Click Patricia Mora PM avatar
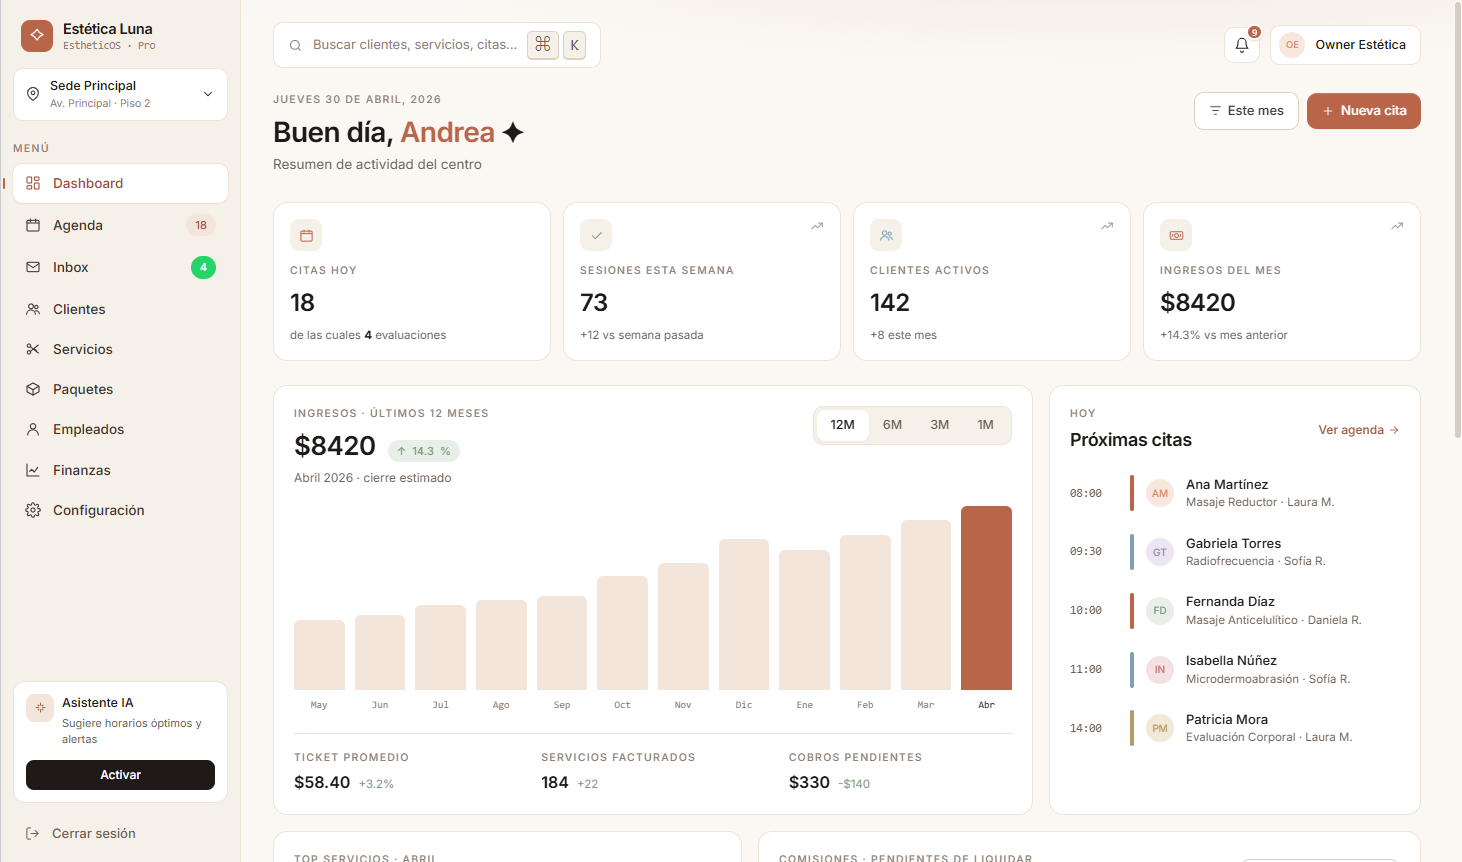1462x862 pixels. point(1160,728)
